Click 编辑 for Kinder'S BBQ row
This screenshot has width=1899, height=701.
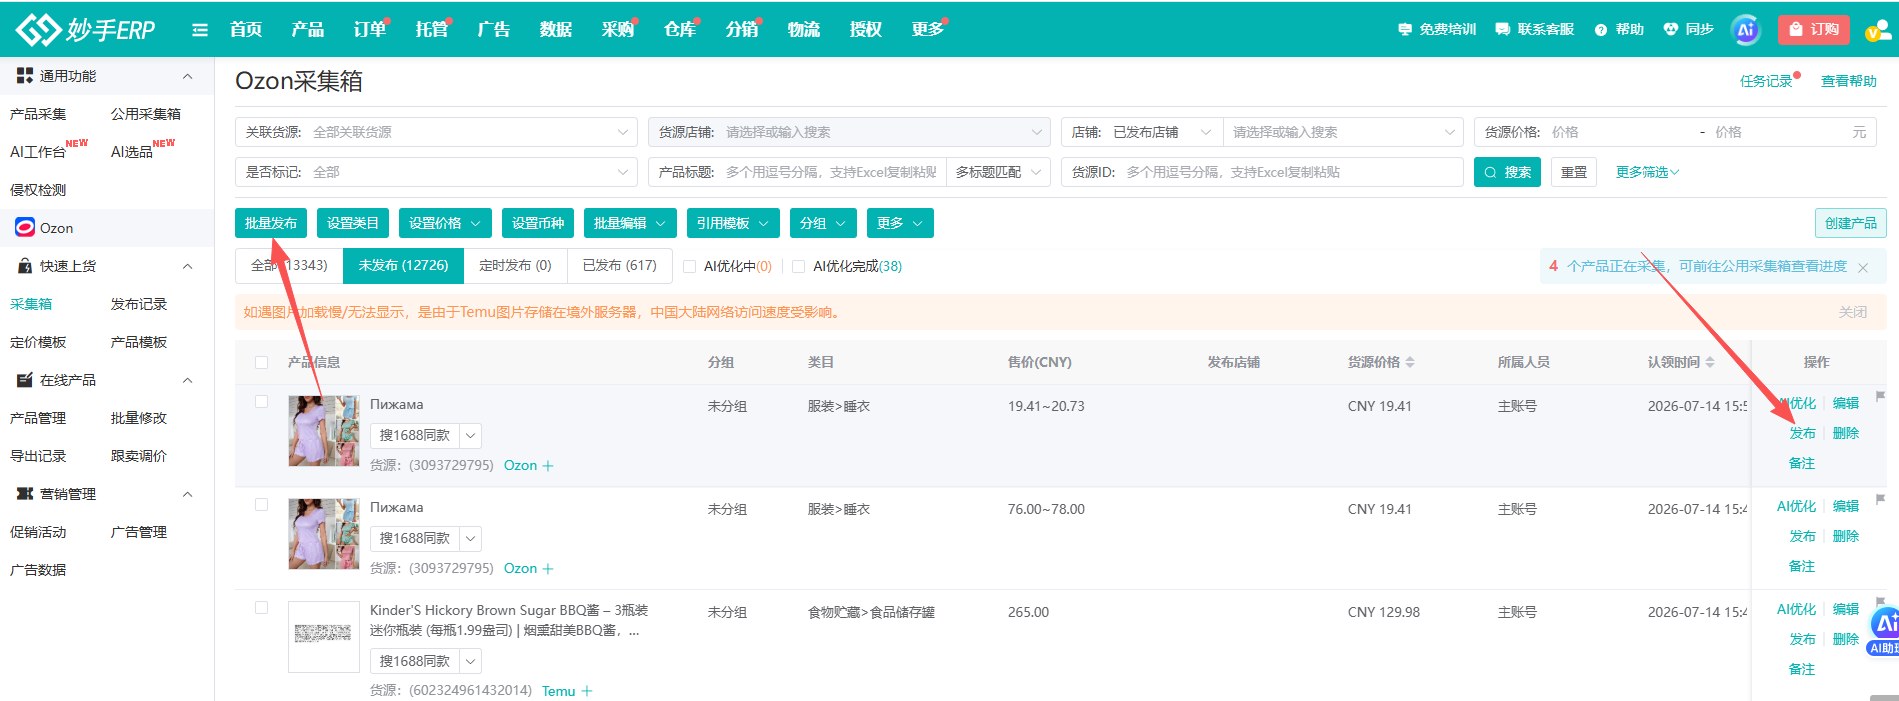coord(1846,609)
